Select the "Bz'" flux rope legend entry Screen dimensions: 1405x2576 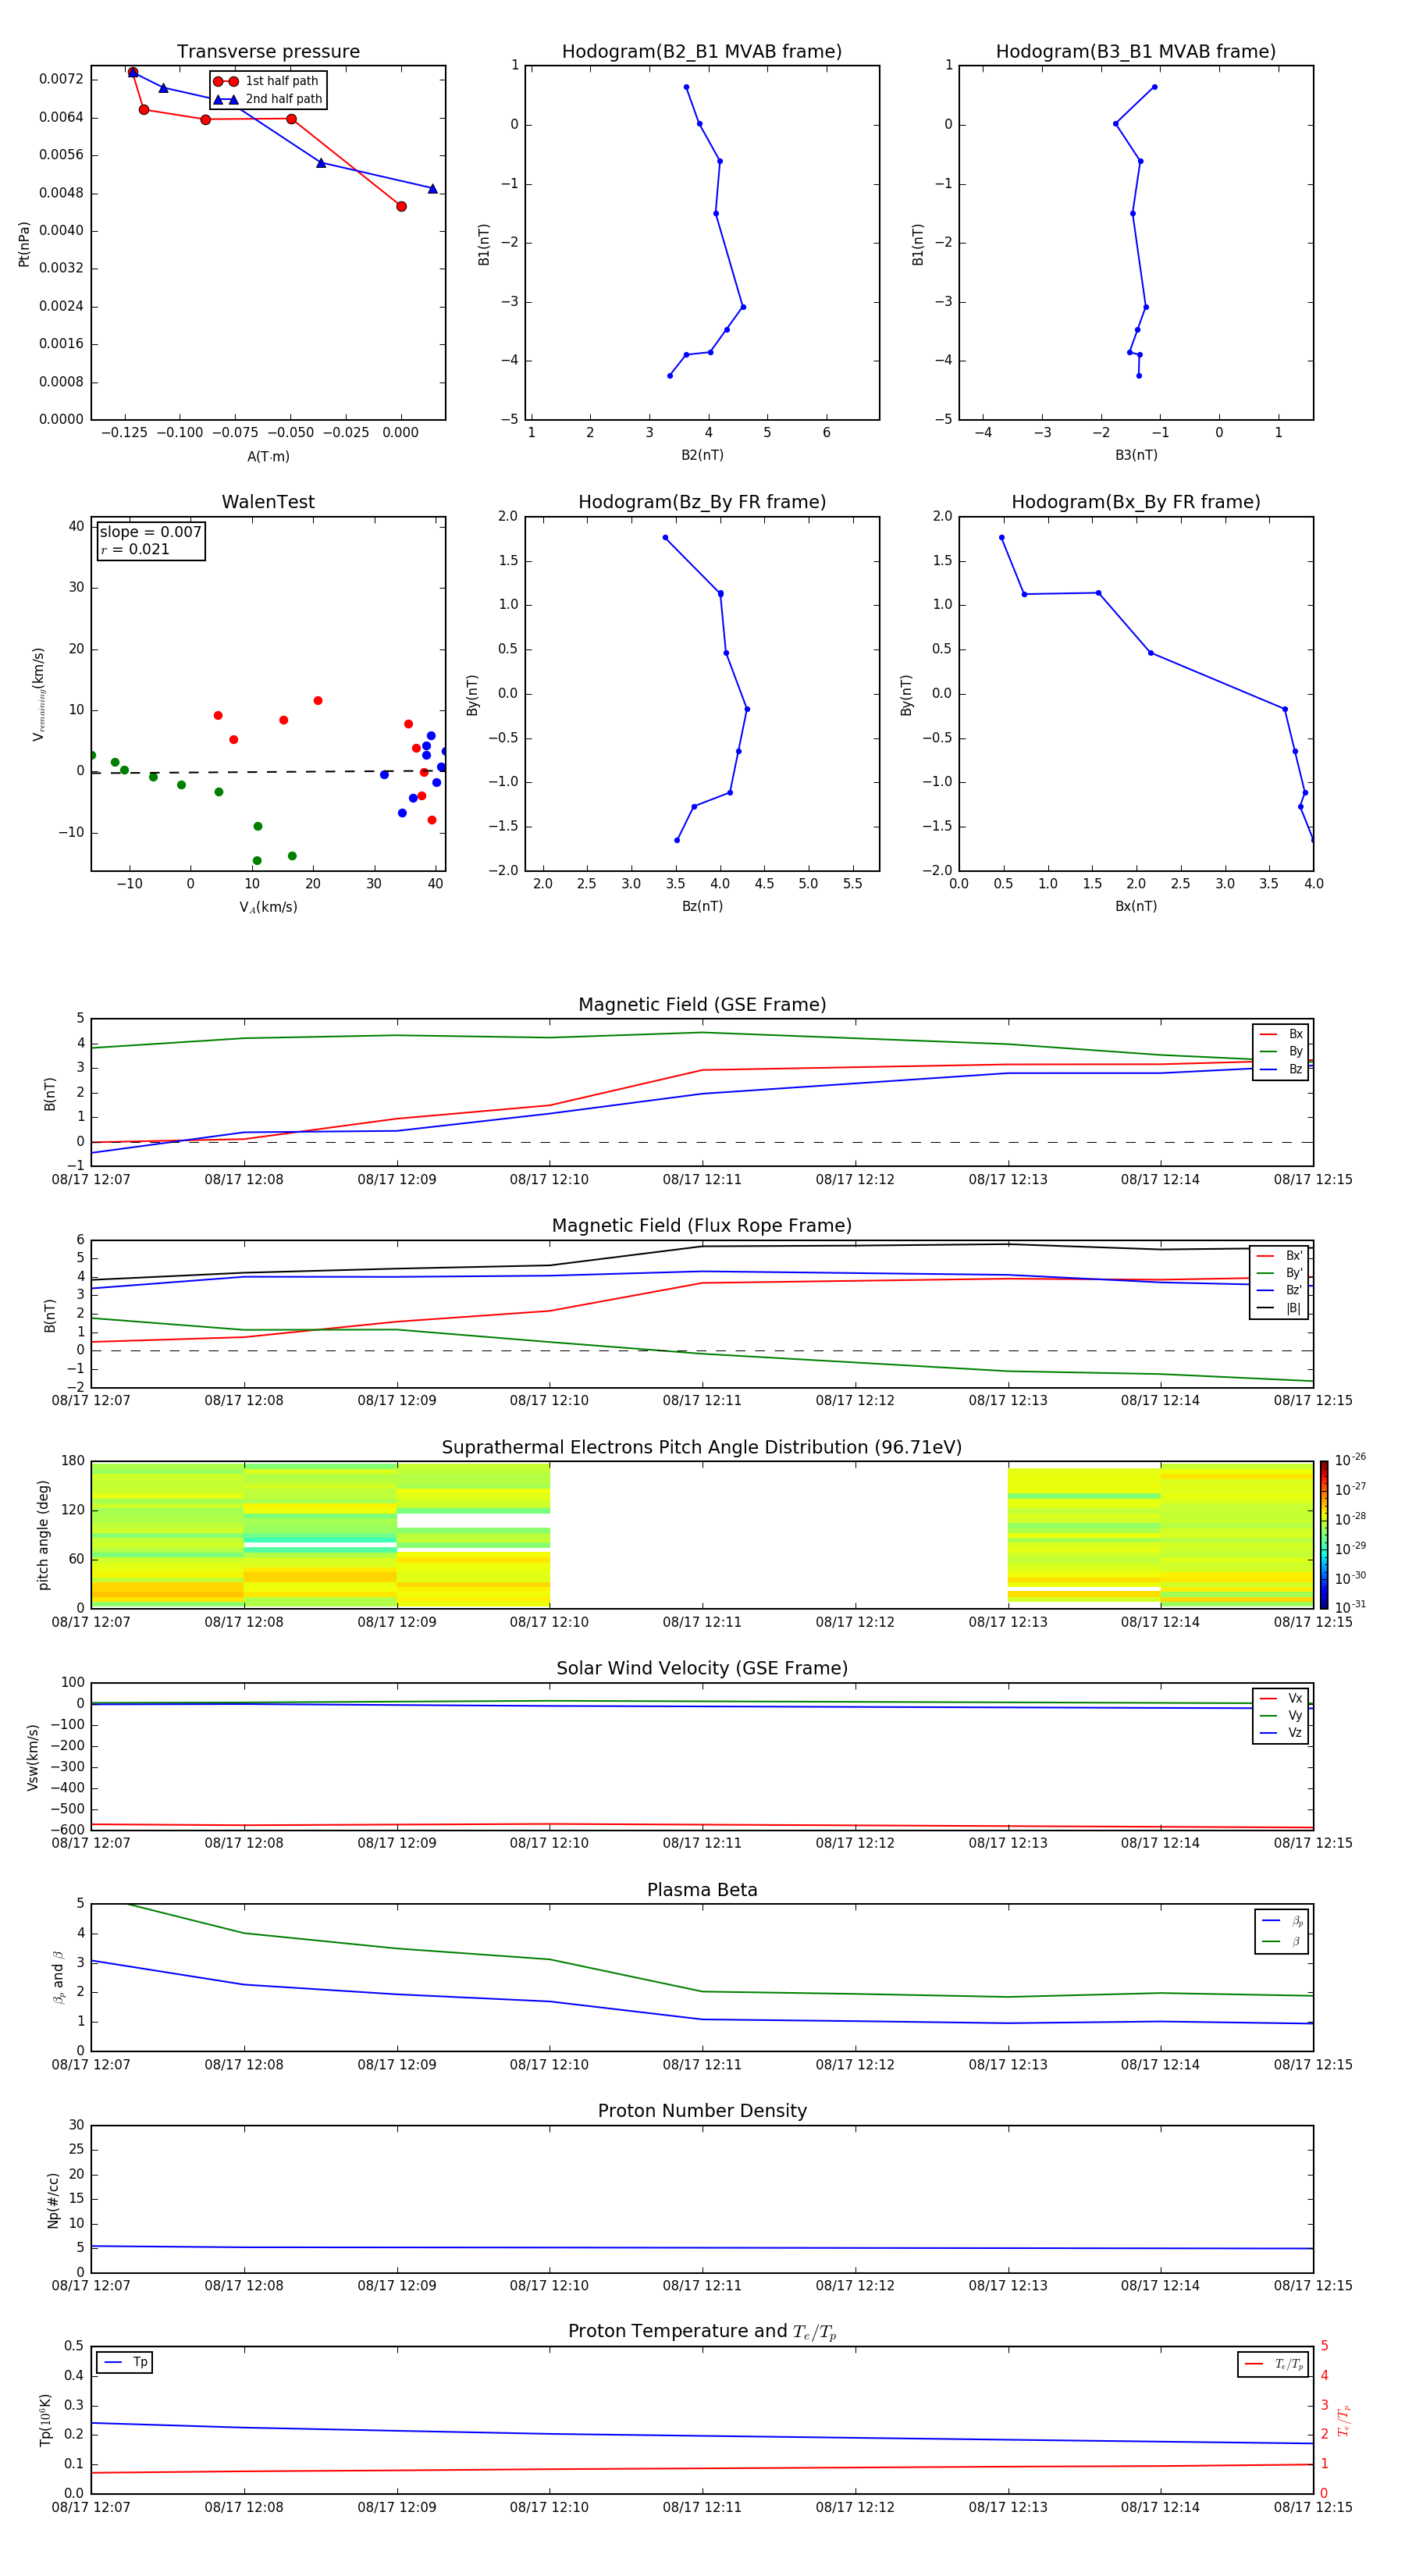click(x=1279, y=1291)
